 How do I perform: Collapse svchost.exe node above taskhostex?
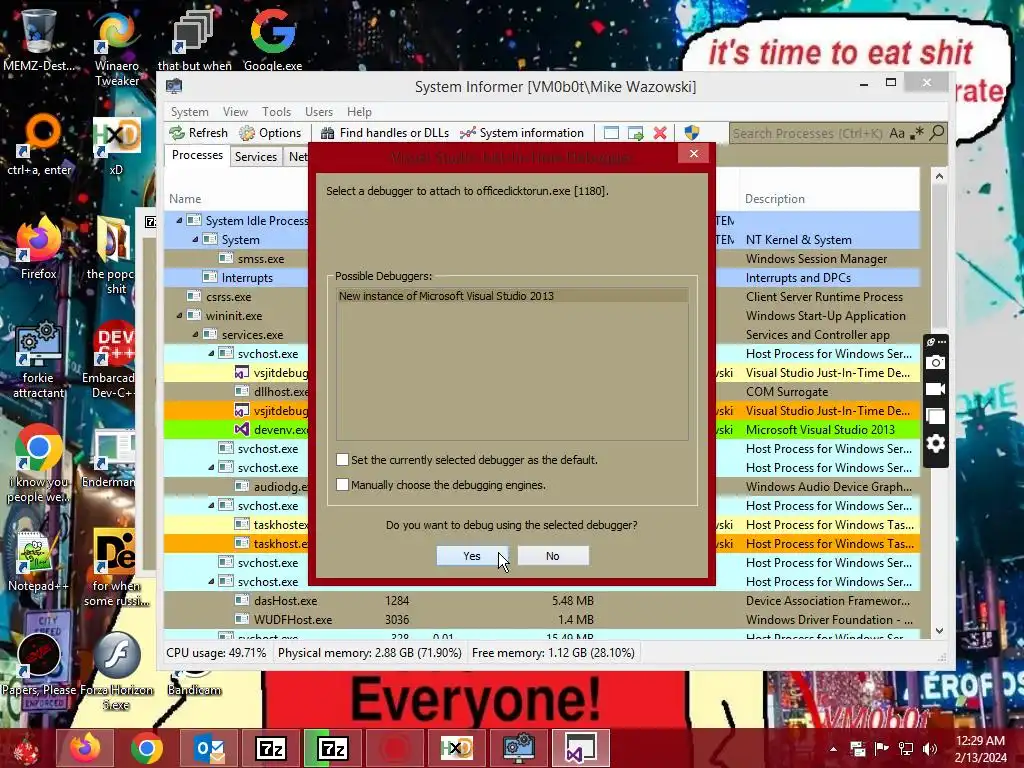(x=211, y=505)
